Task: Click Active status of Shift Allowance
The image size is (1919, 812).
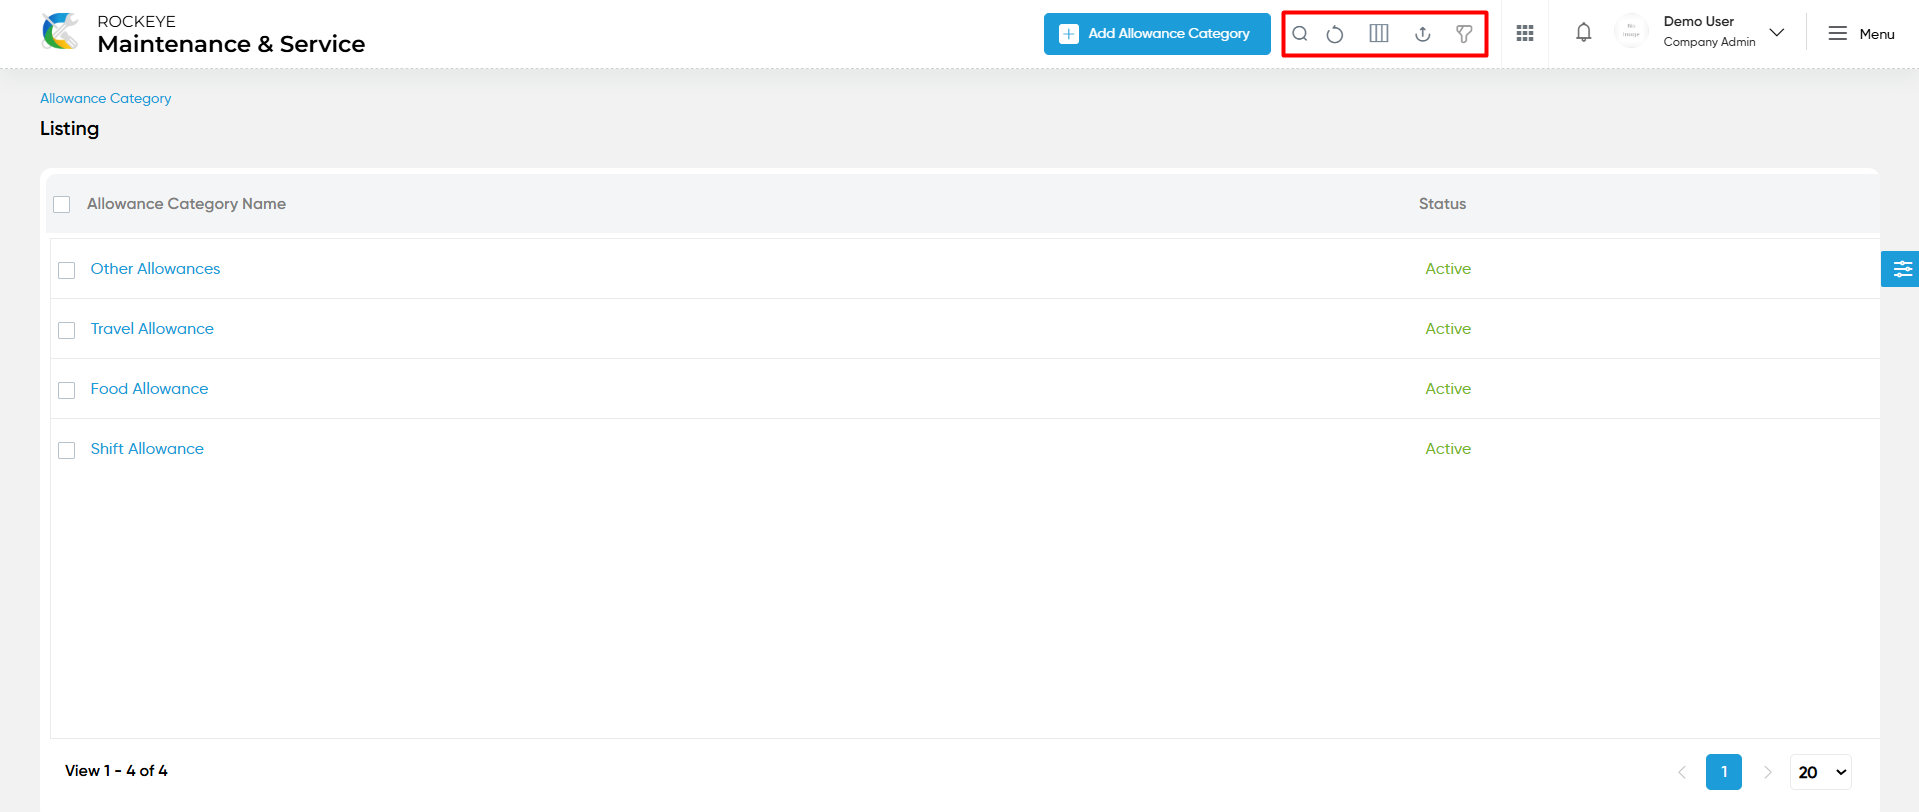Action: click(x=1448, y=449)
